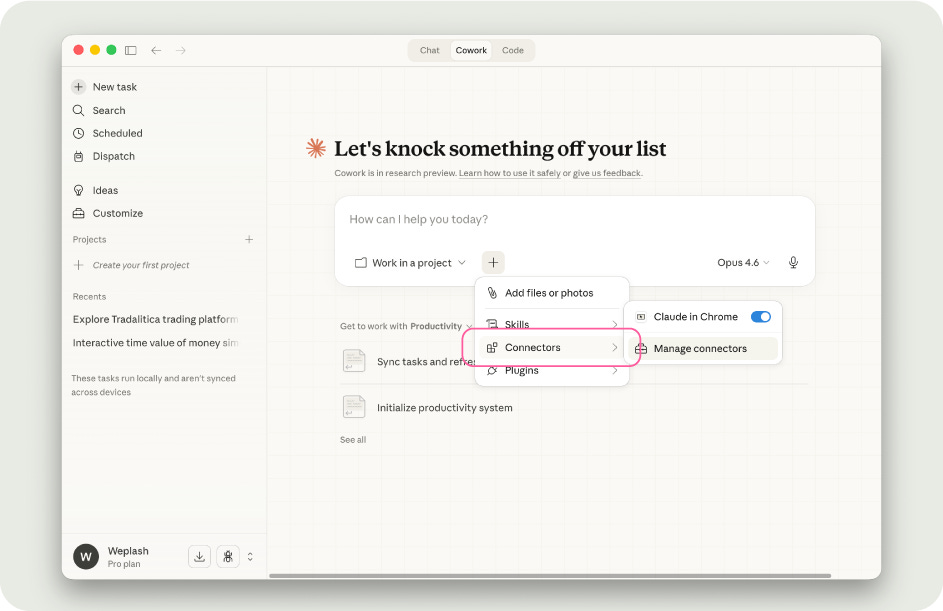This screenshot has width=943, height=611.
Task: Click the Weplash Pro plan label
Action: click(x=128, y=557)
